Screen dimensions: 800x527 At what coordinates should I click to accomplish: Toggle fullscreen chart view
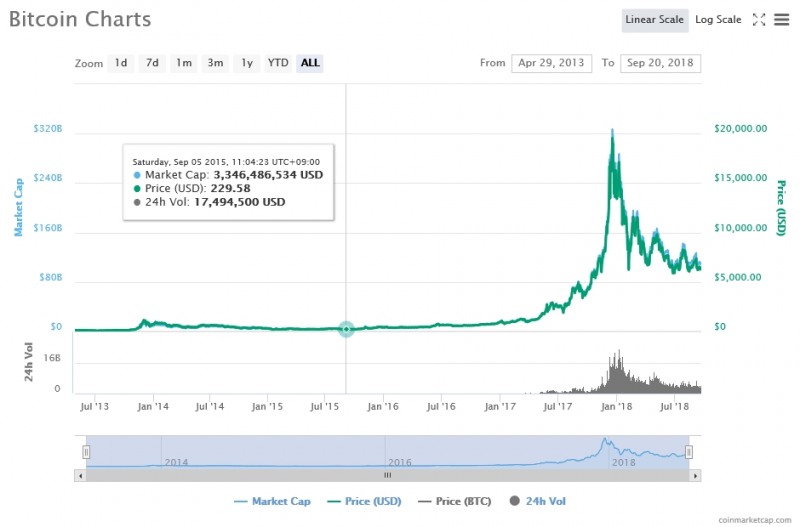759,19
